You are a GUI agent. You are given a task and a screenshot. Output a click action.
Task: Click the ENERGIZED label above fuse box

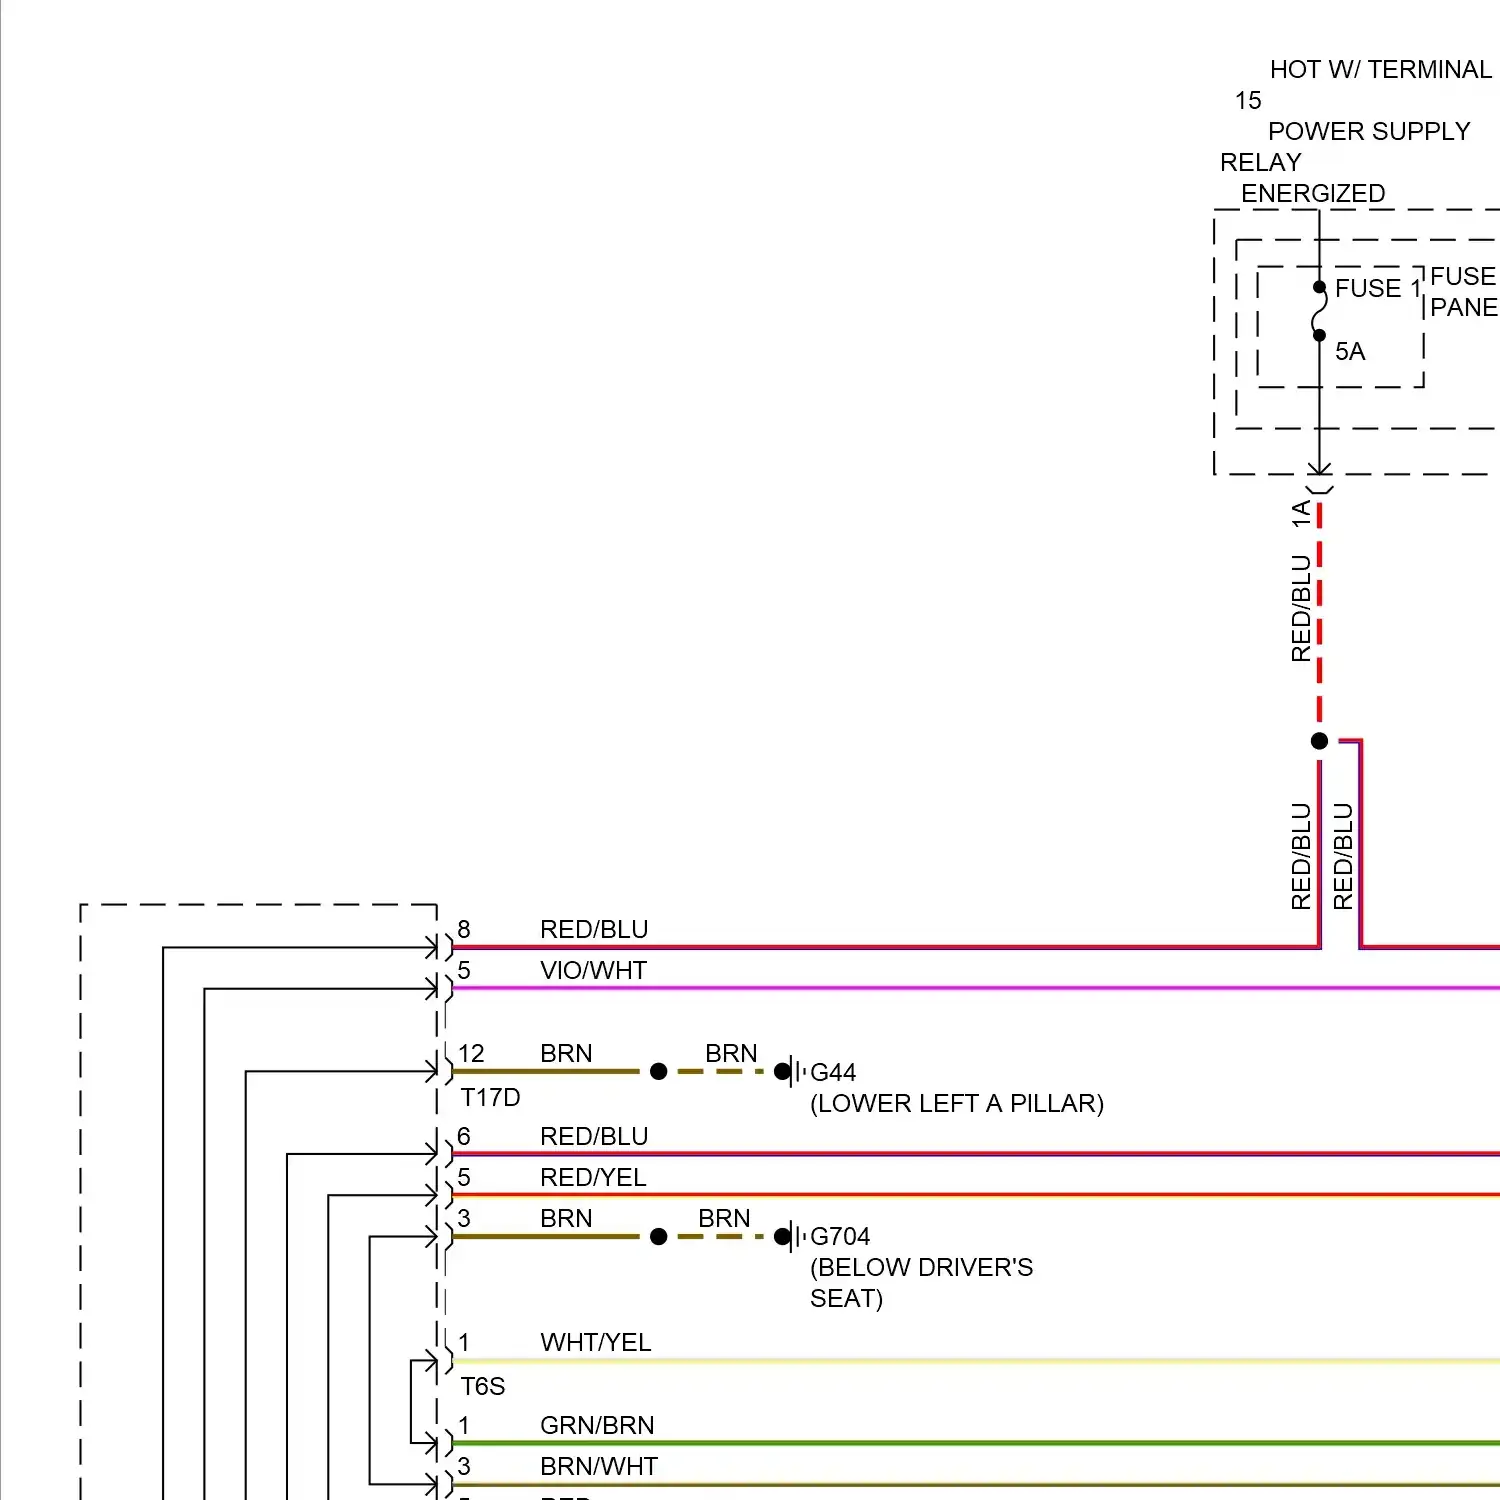click(x=1313, y=194)
